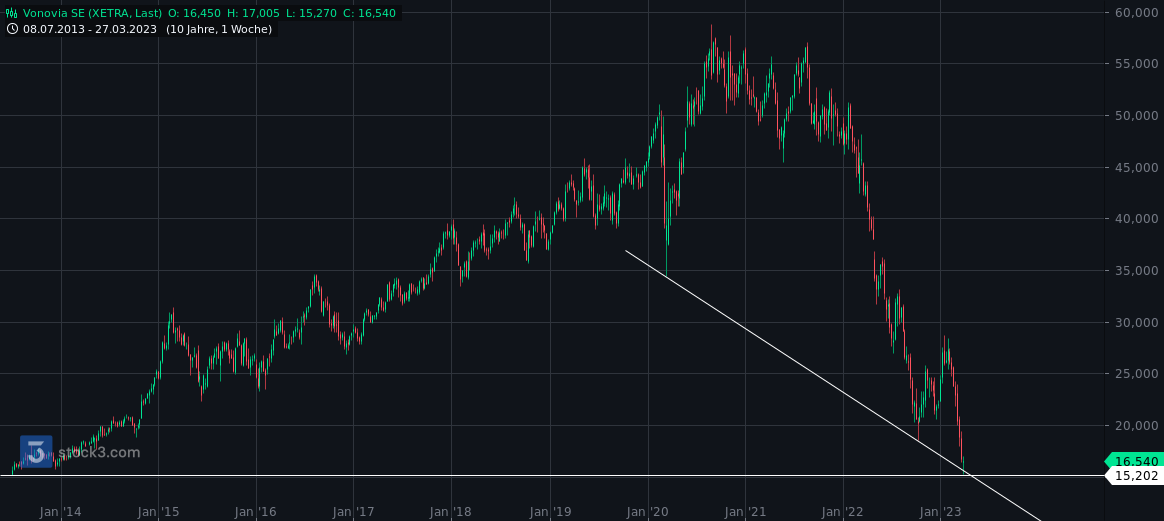Click the period label (10 Jahre, 1 Woche)
The height and width of the screenshot is (521, 1164).
tap(219, 29)
